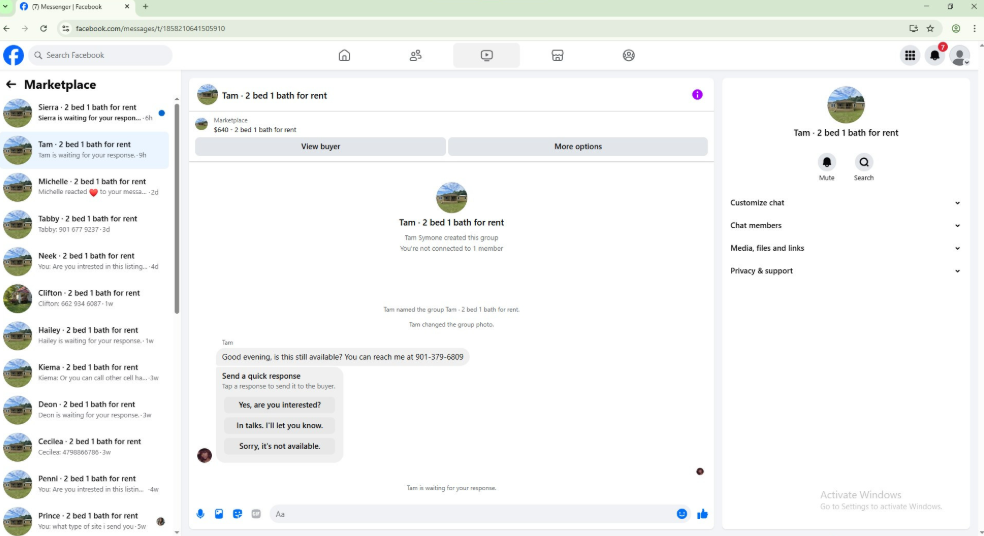Open the Marketplace icon in top navigation
Image resolution: width=984 pixels, height=536 pixels.
point(557,55)
